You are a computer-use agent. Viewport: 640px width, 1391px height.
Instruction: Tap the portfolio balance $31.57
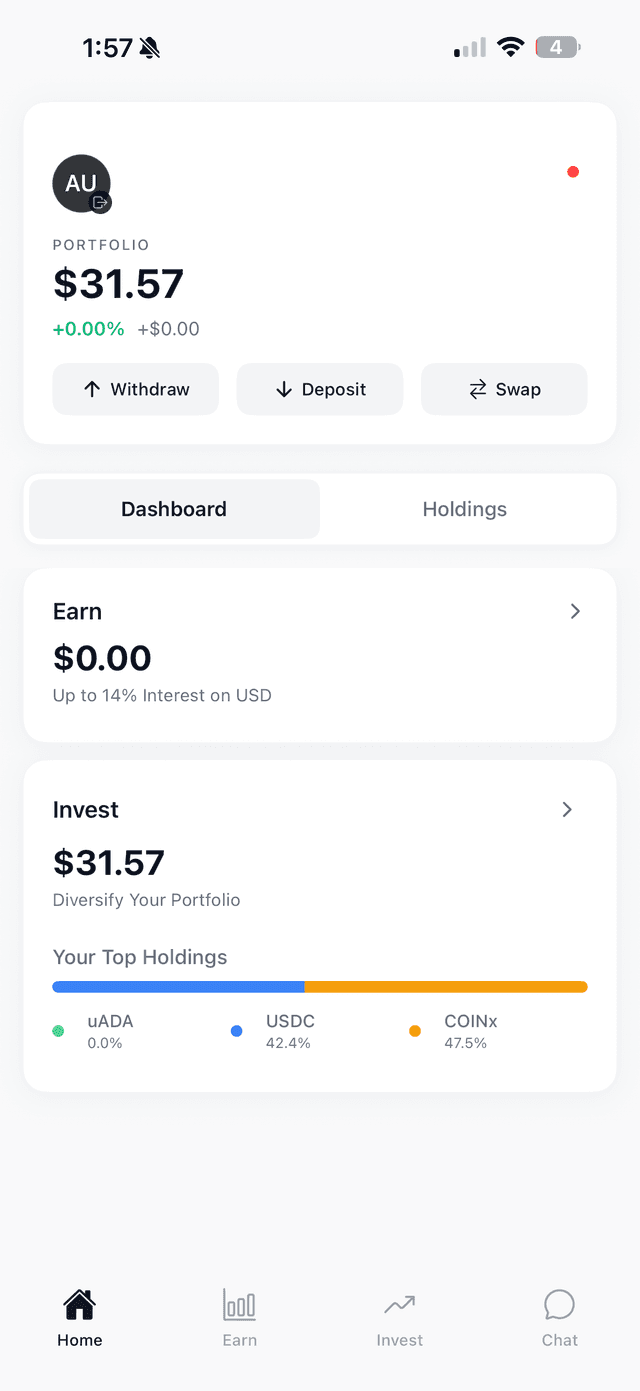tap(118, 284)
